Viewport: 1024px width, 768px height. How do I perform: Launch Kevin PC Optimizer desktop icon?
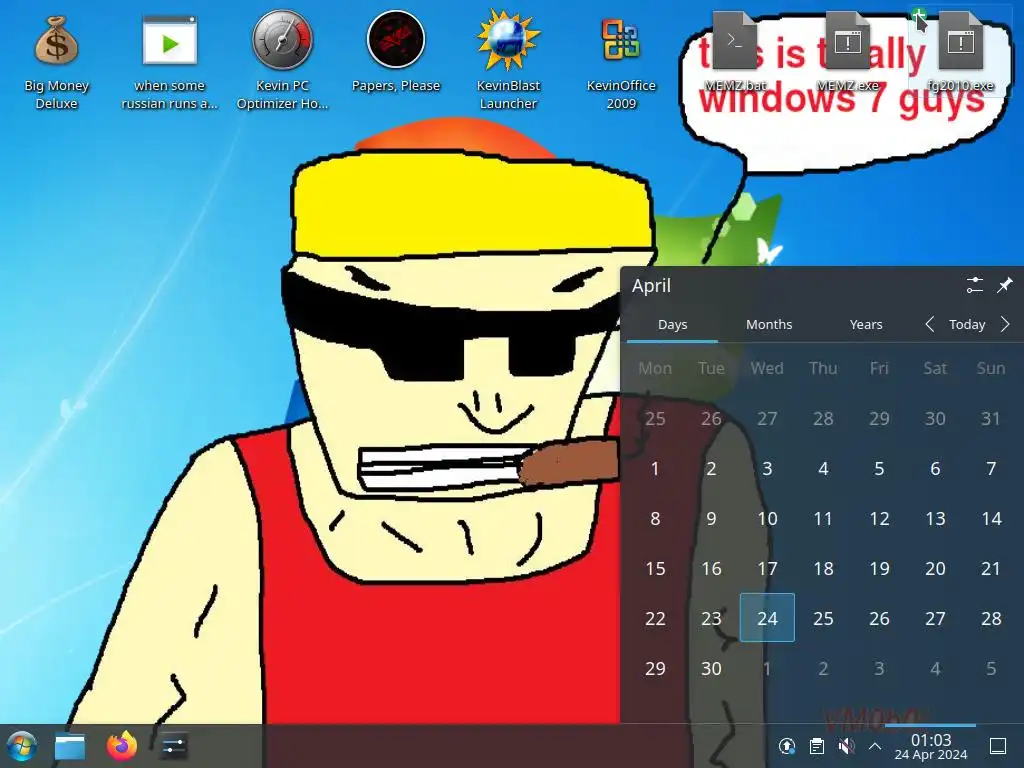pos(282,62)
